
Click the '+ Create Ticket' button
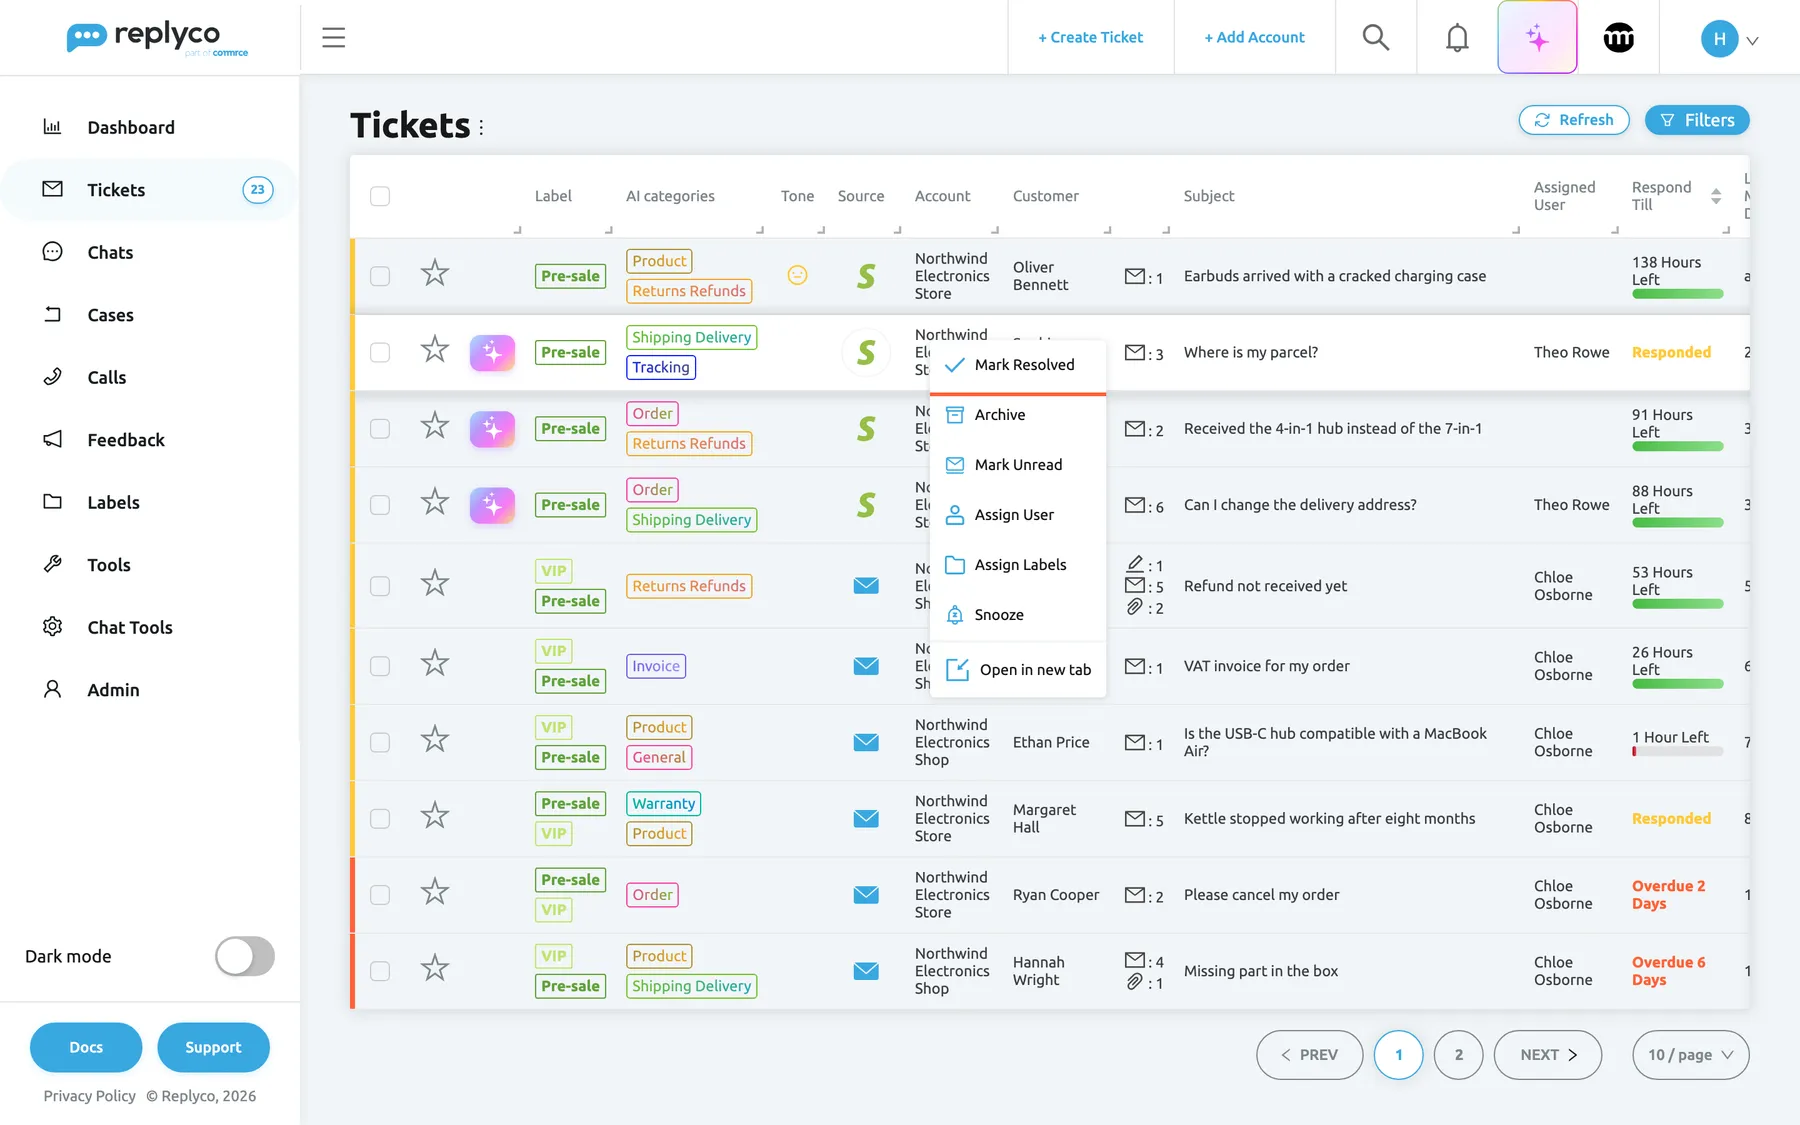point(1090,38)
